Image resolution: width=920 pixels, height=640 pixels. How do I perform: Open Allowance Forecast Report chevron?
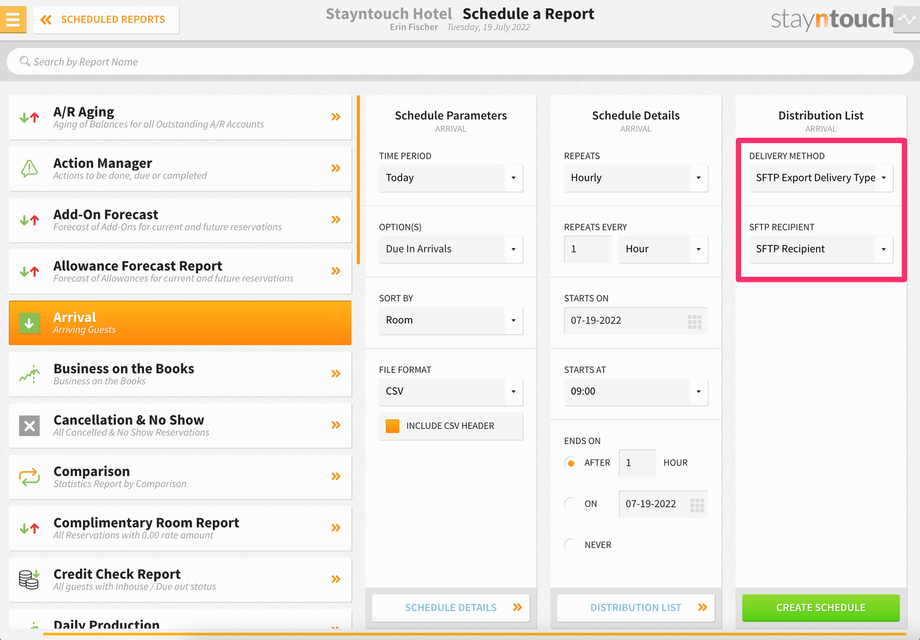[336, 271]
